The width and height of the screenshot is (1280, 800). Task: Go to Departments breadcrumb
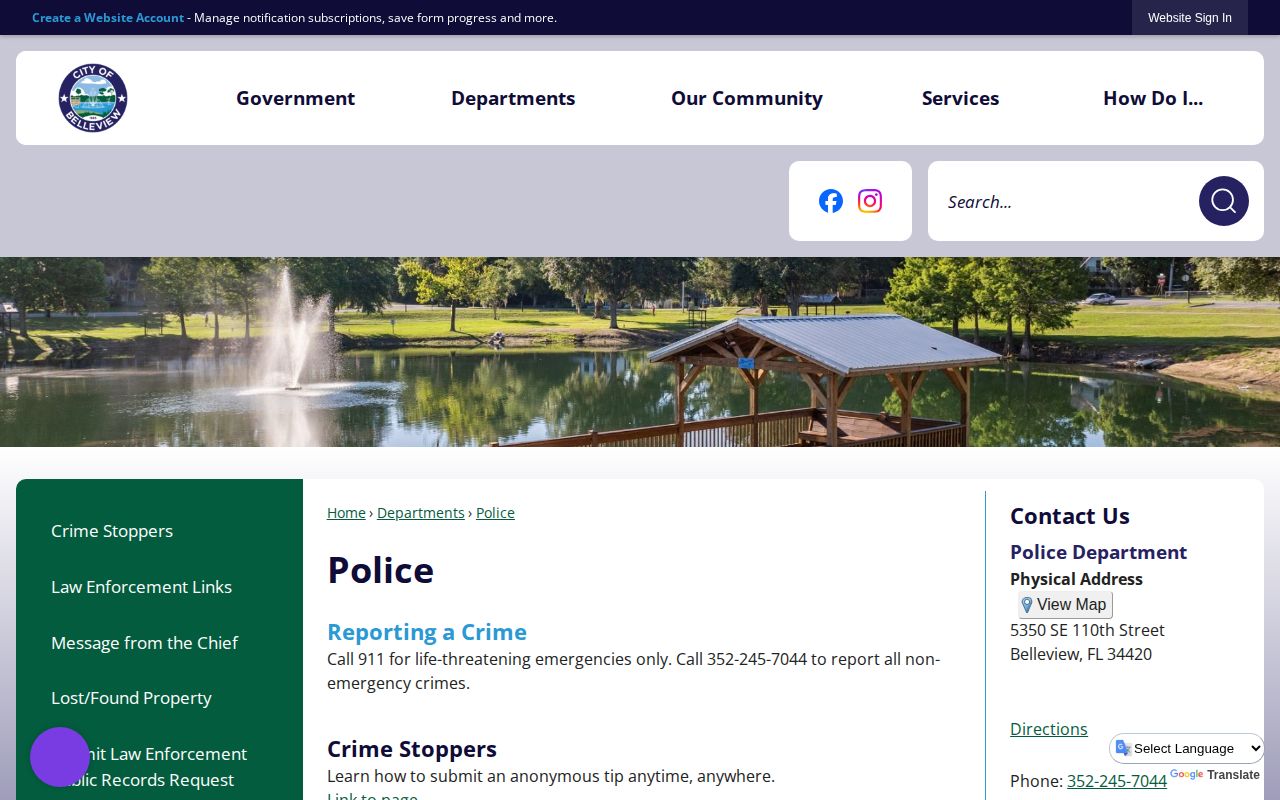tap(421, 513)
